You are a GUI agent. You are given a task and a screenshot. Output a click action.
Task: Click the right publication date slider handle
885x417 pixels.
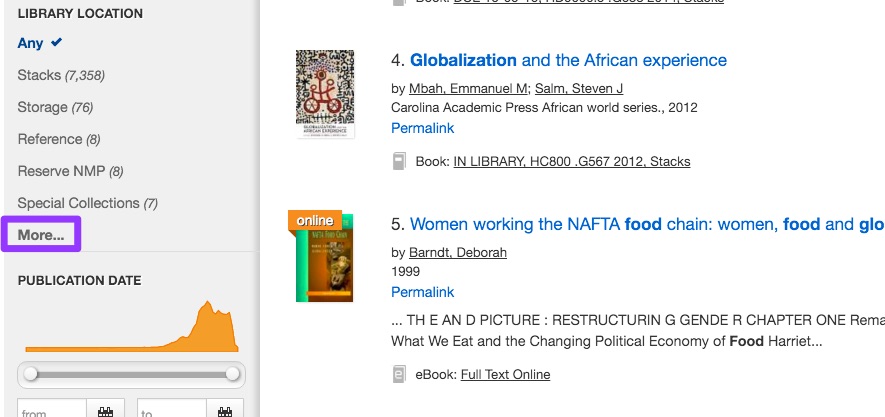pos(234,373)
